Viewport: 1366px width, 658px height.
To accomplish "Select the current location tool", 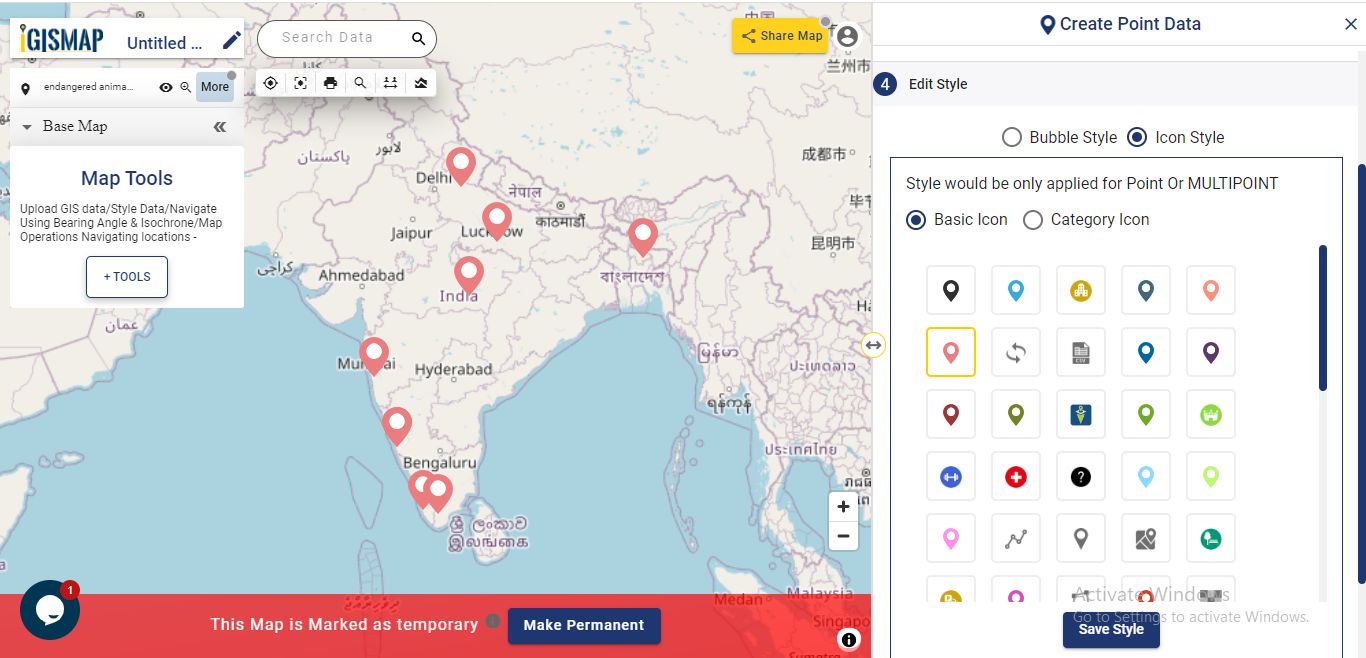I will coord(270,83).
